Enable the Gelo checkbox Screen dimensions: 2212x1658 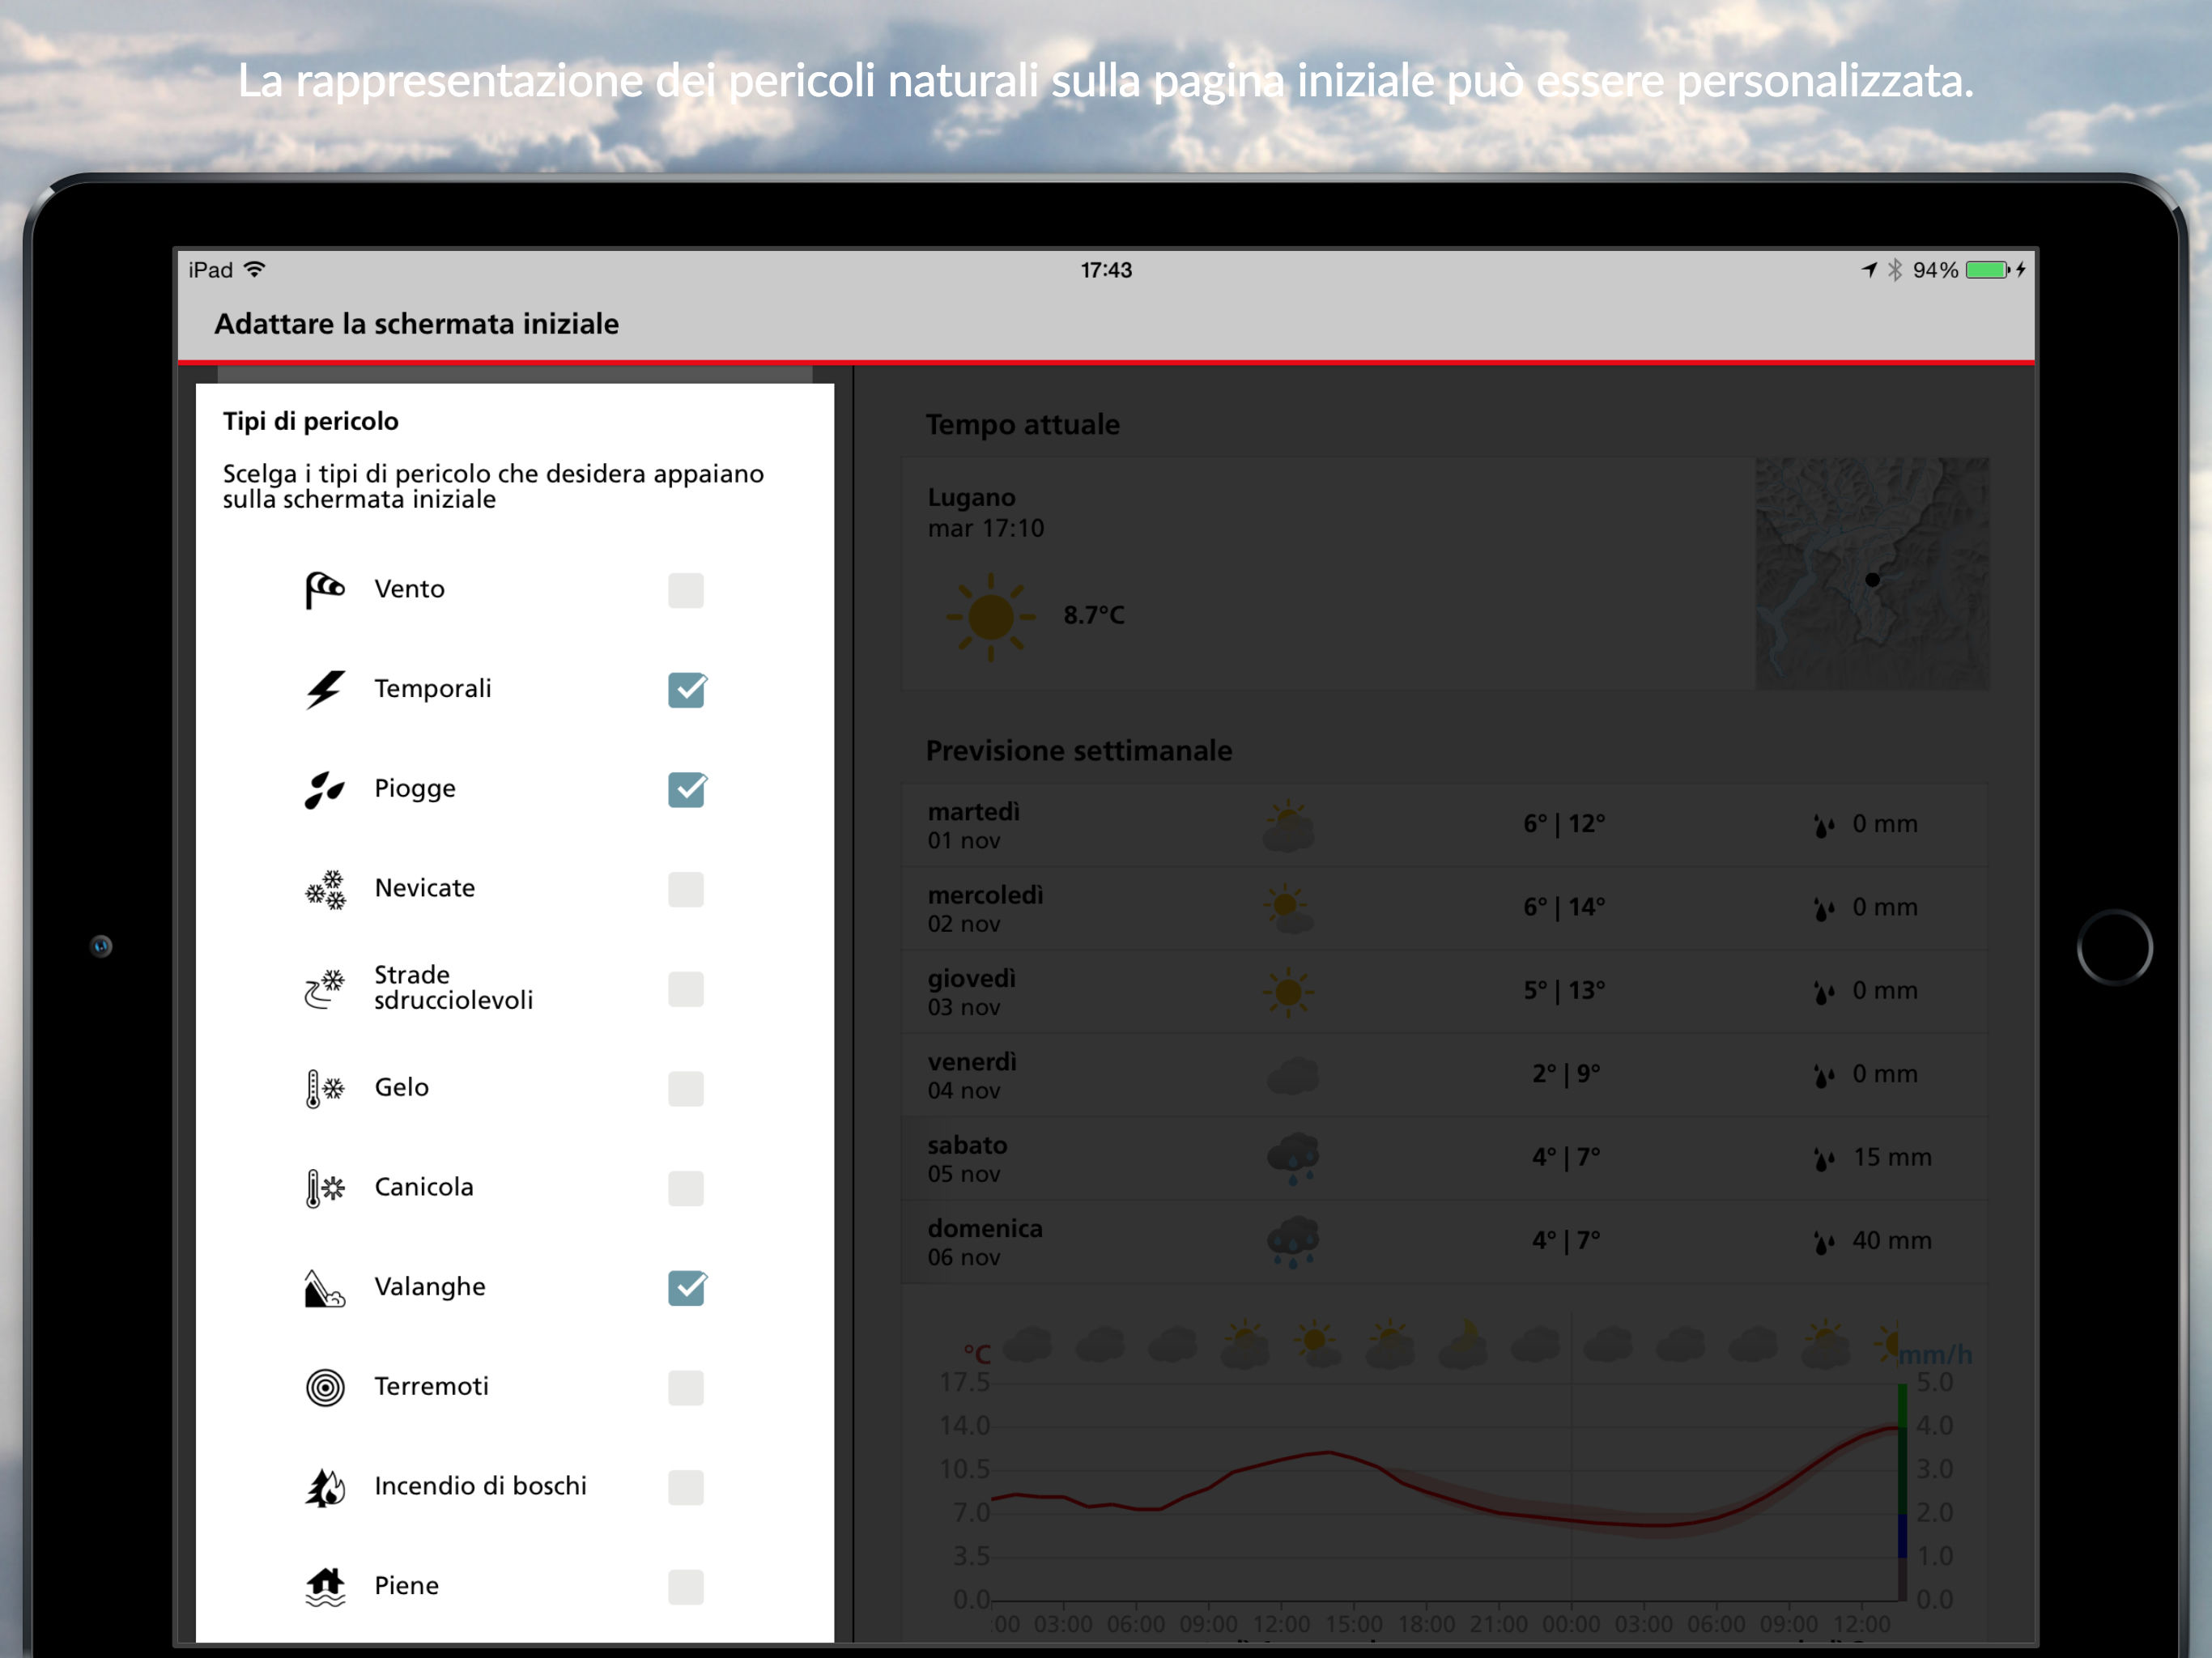point(686,1088)
